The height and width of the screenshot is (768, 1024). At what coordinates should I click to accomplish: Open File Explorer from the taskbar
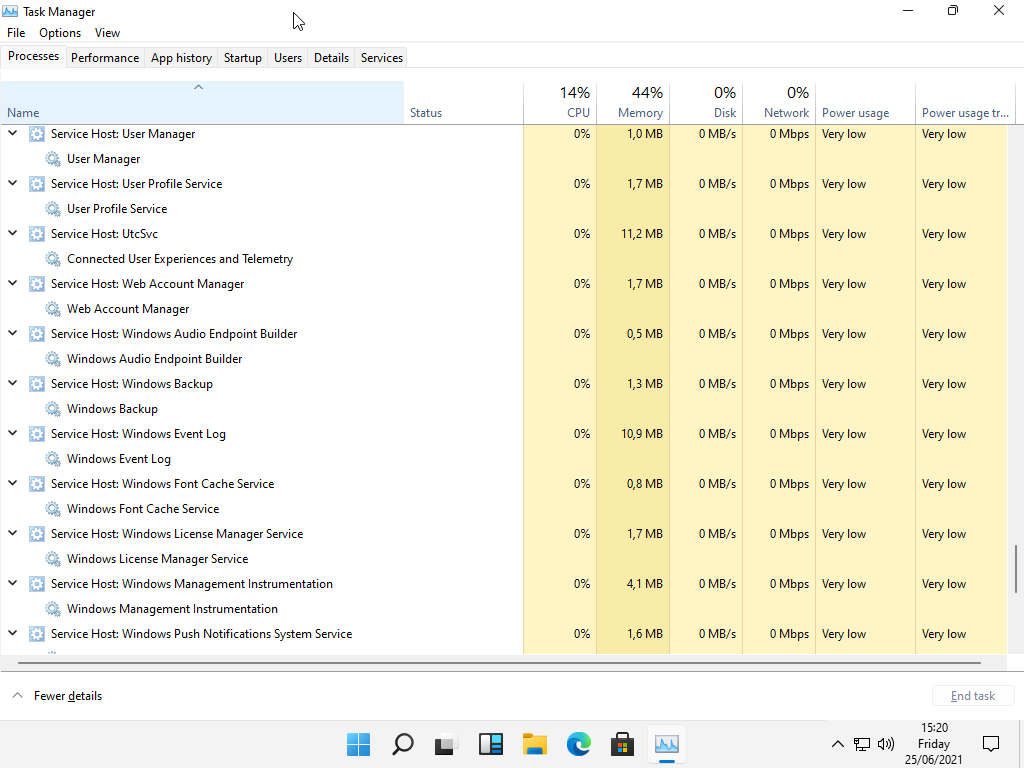(535, 744)
